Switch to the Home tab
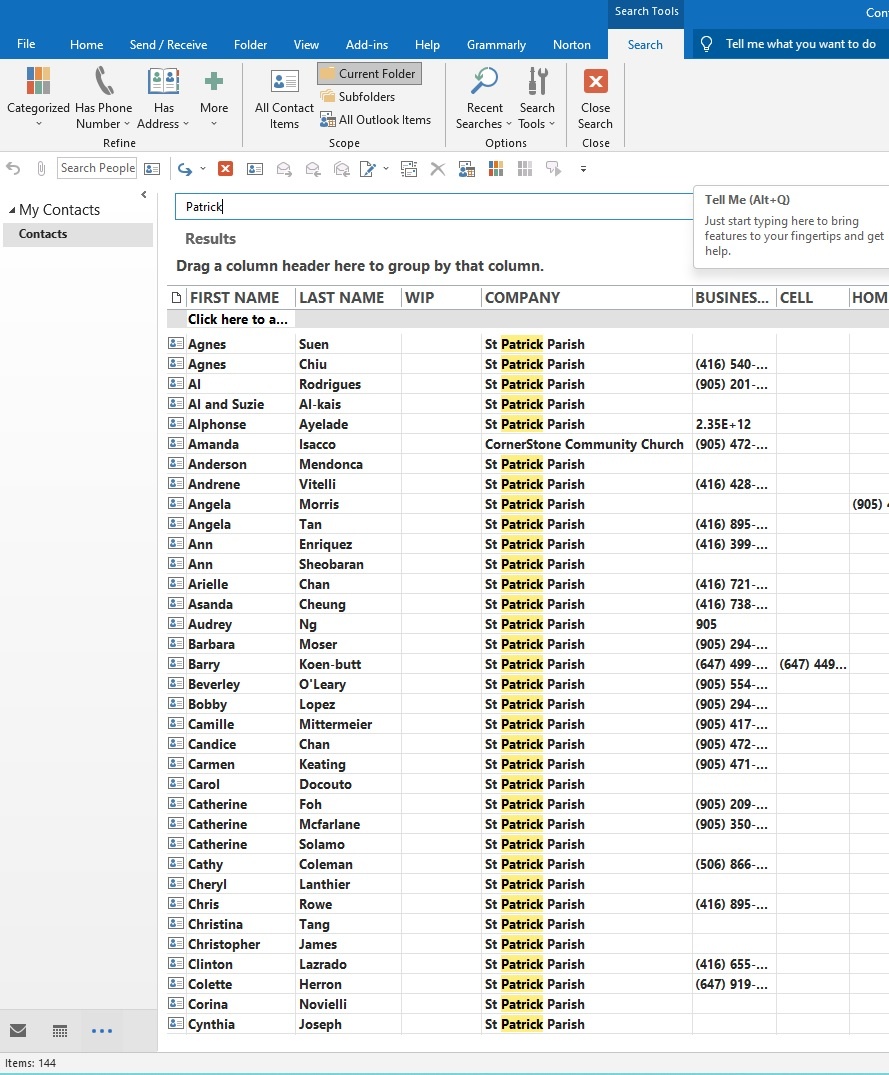This screenshot has height=1075, width=889. coord(86,45)
